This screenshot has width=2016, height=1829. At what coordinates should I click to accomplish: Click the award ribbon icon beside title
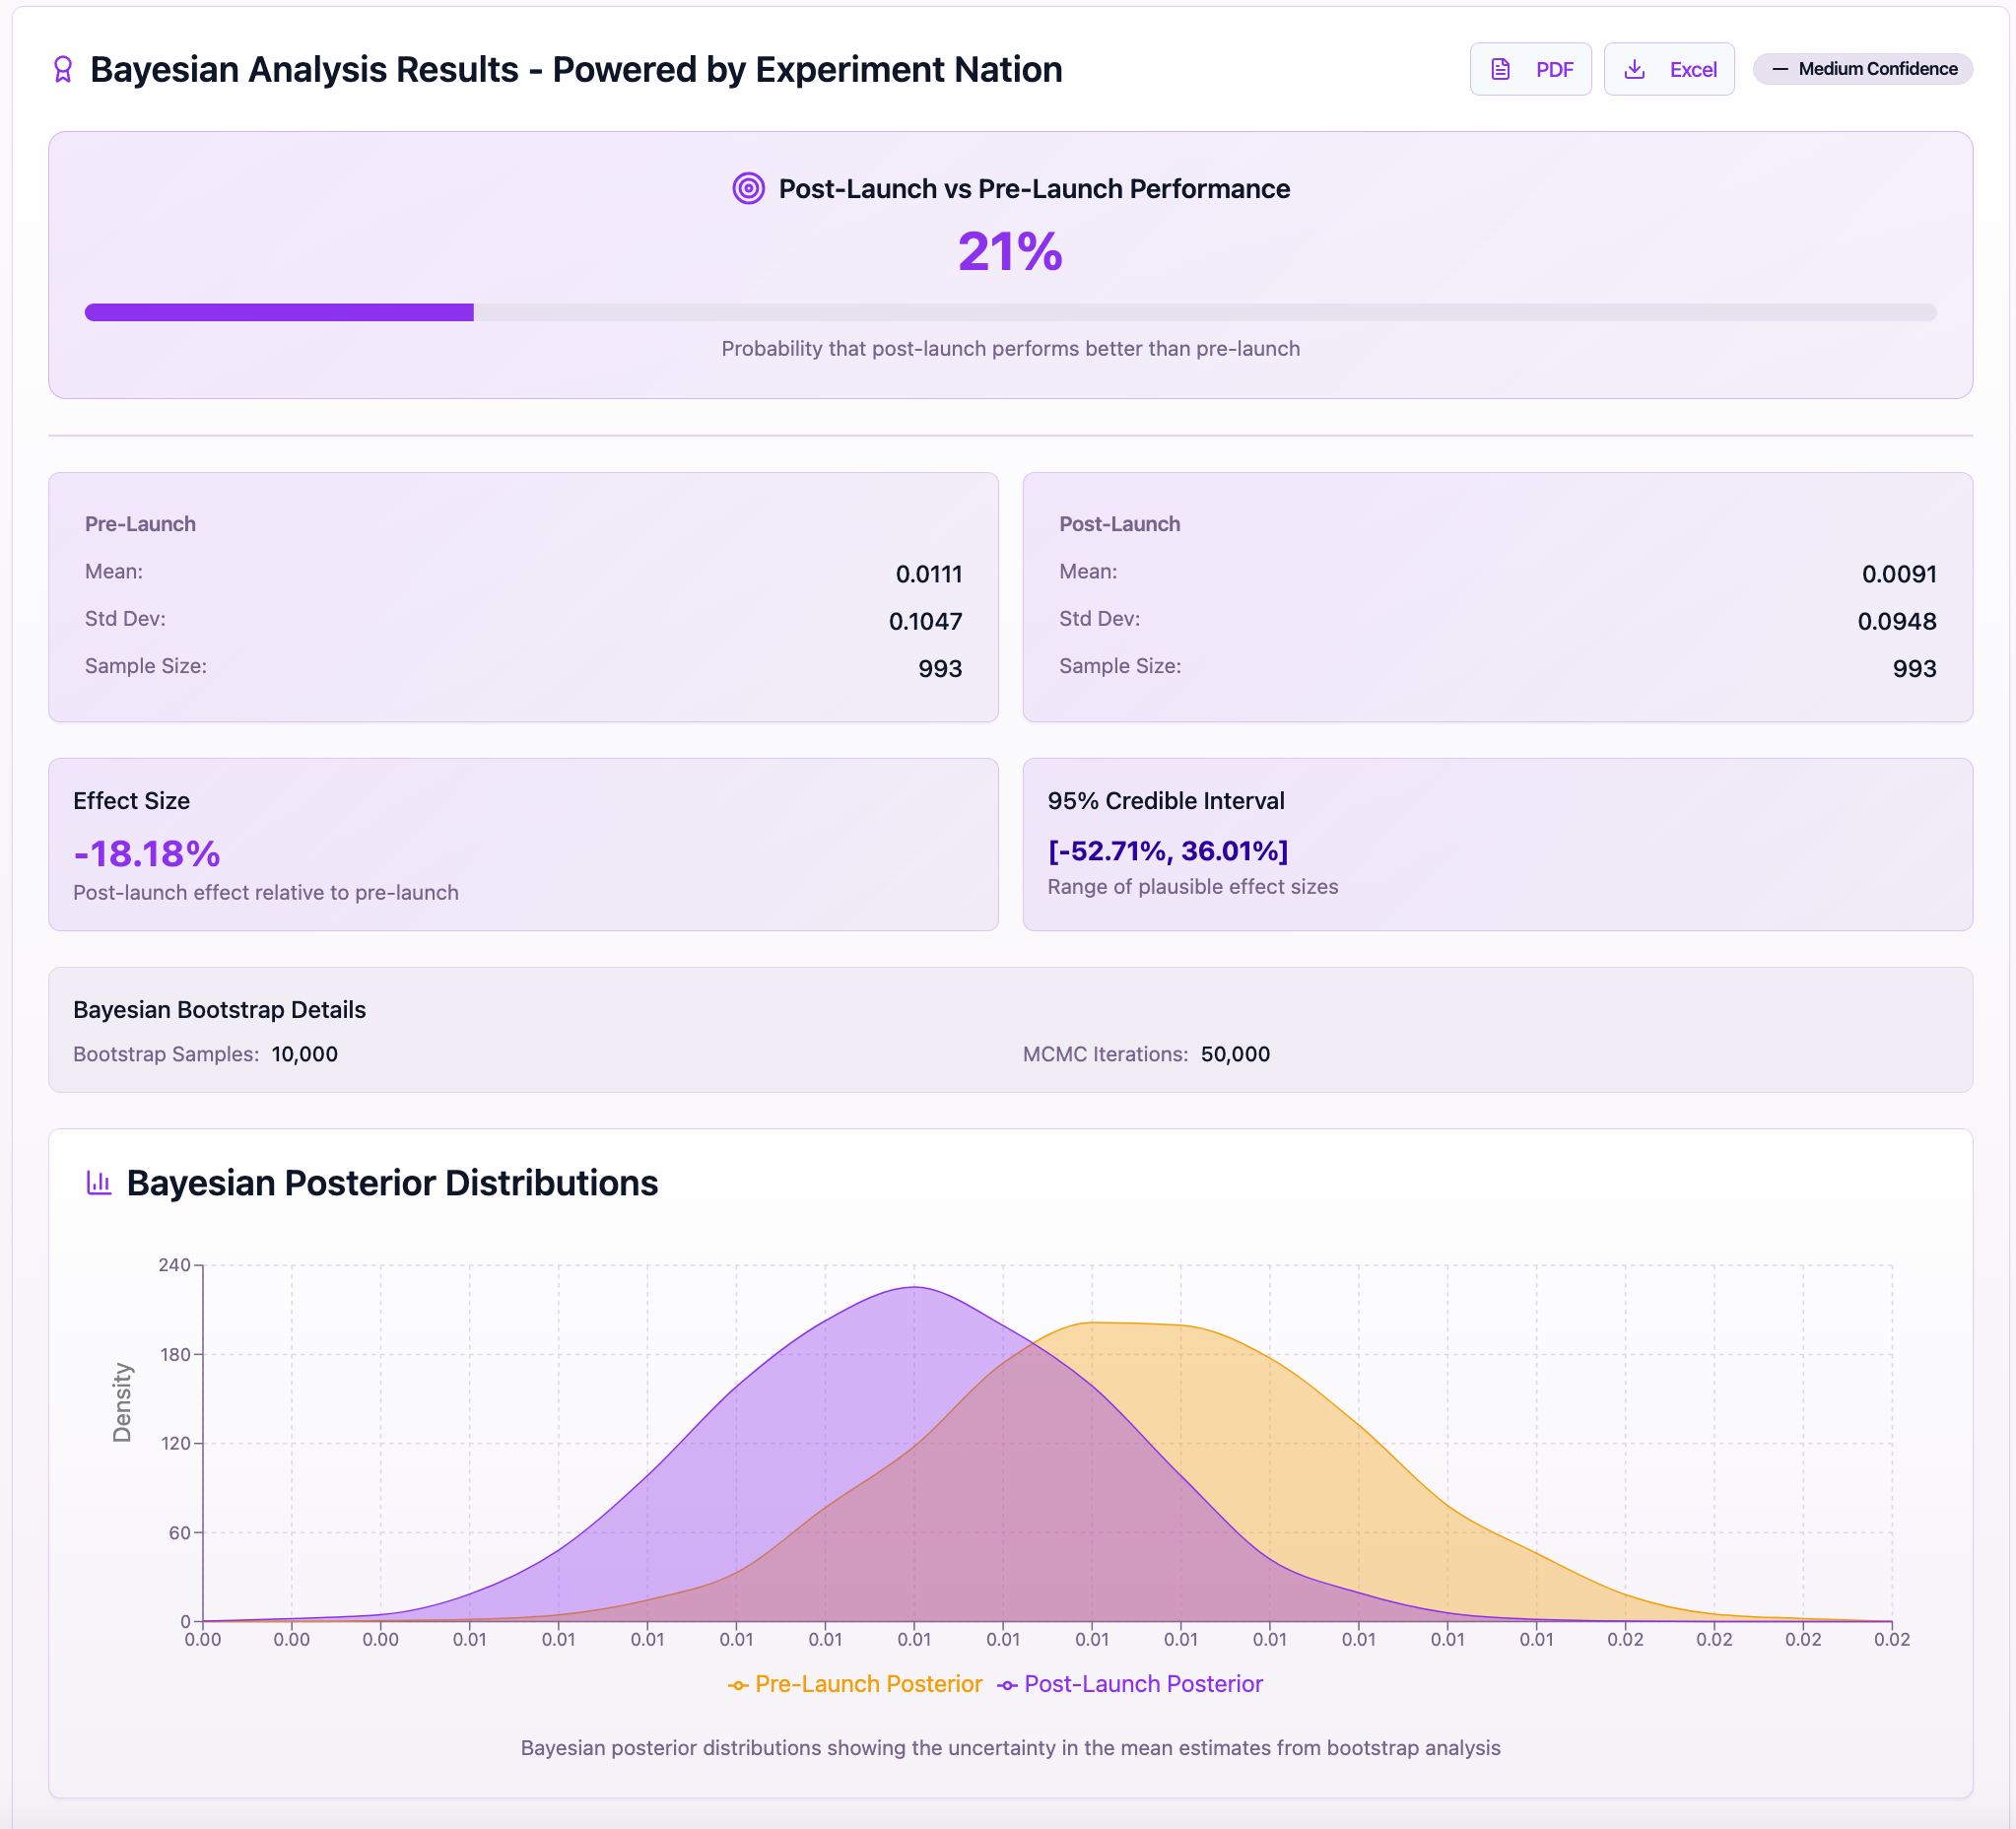(x=63, y=69)
